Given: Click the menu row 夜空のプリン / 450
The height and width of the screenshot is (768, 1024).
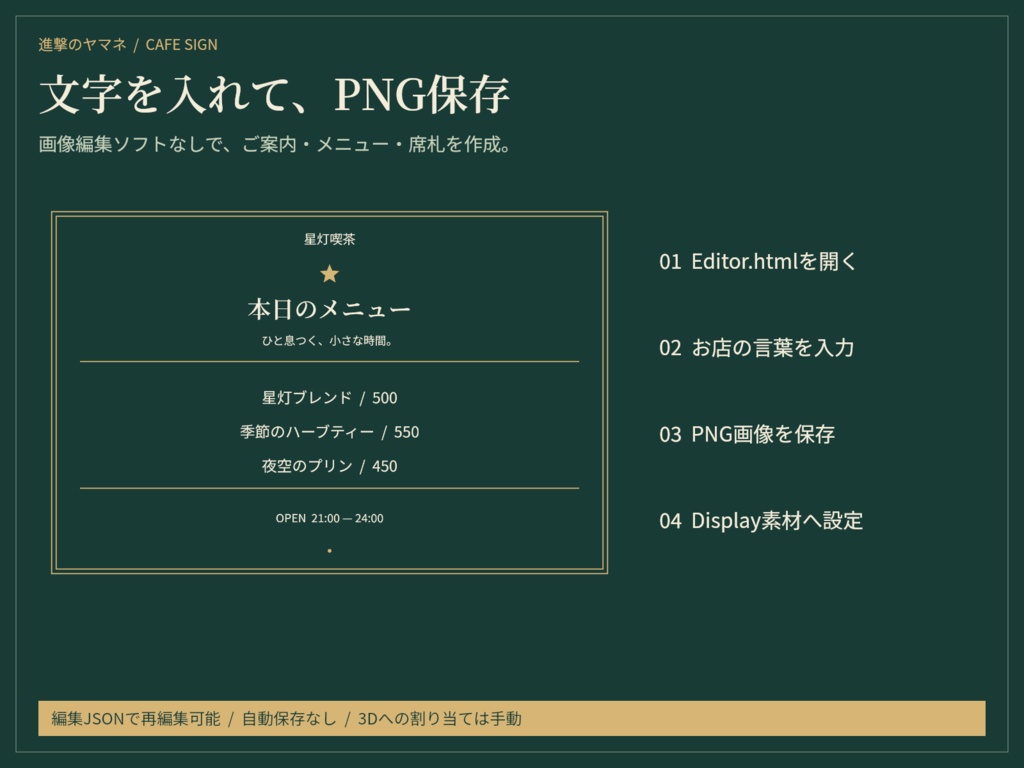Looking at the screenshot, I should 329,466.
